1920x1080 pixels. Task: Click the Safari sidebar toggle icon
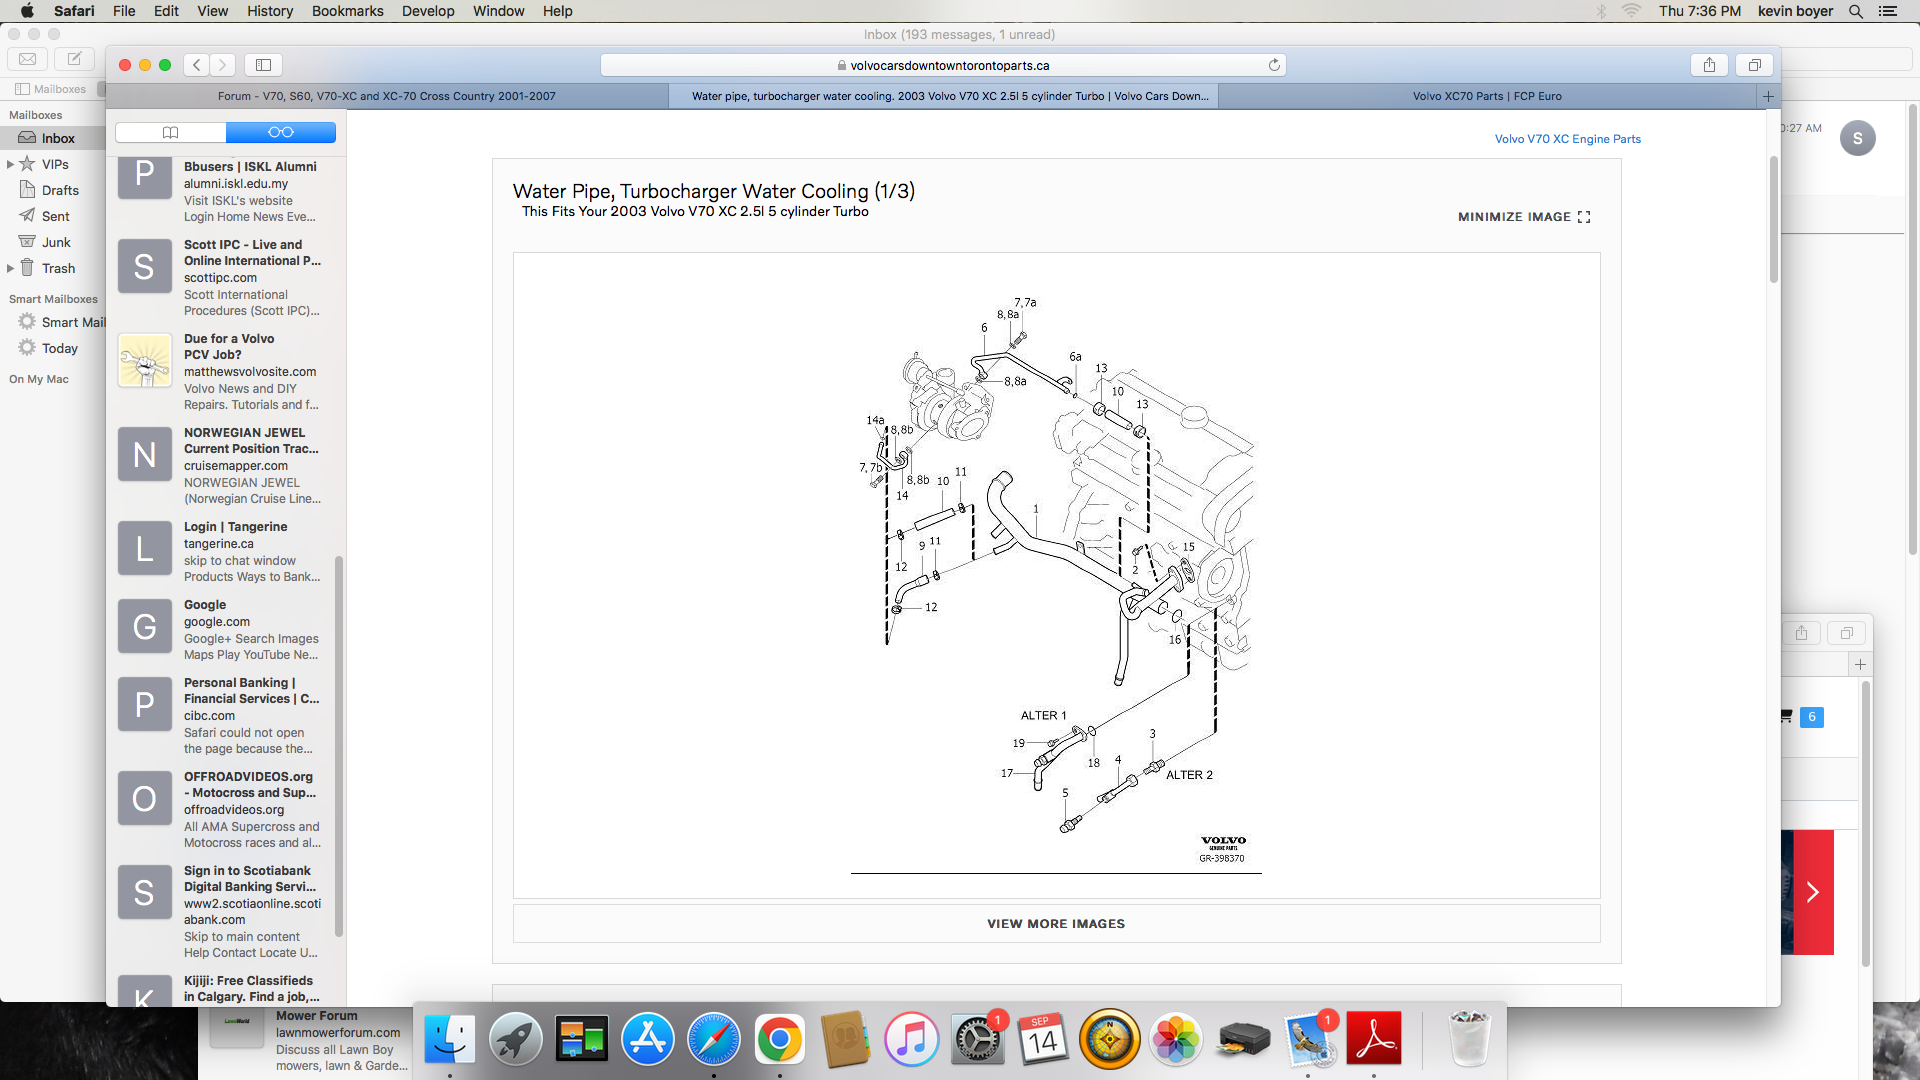tap(262, 64)
